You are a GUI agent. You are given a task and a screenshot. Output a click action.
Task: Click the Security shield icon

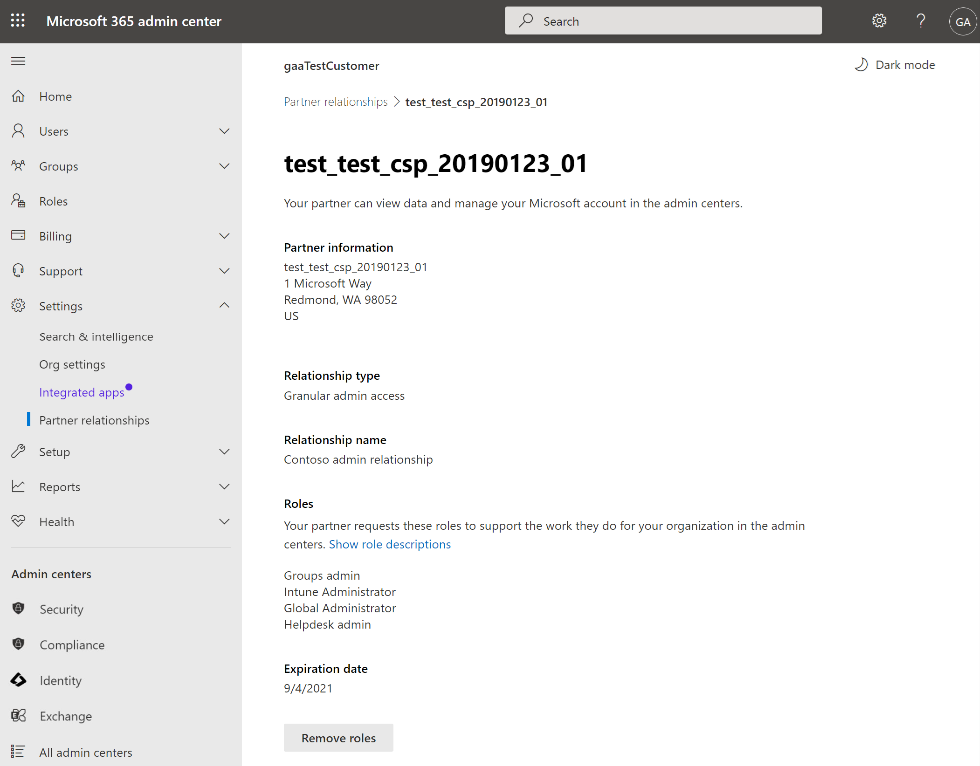pos(18,608)
